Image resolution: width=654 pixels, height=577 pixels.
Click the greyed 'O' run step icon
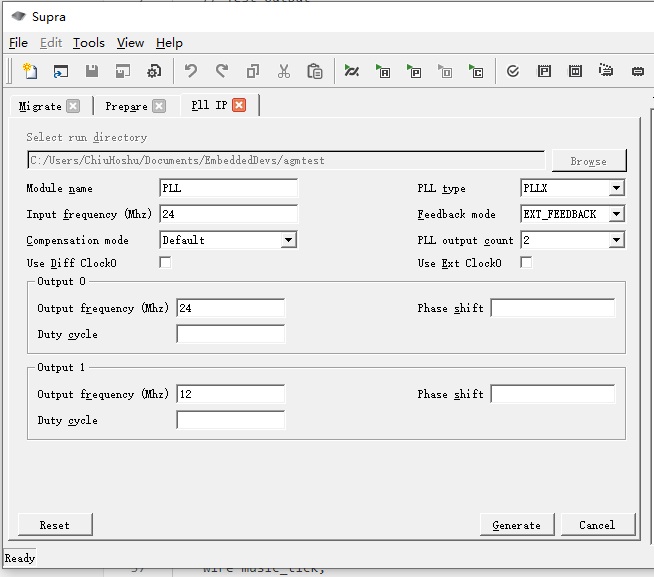tap(445, 71)
